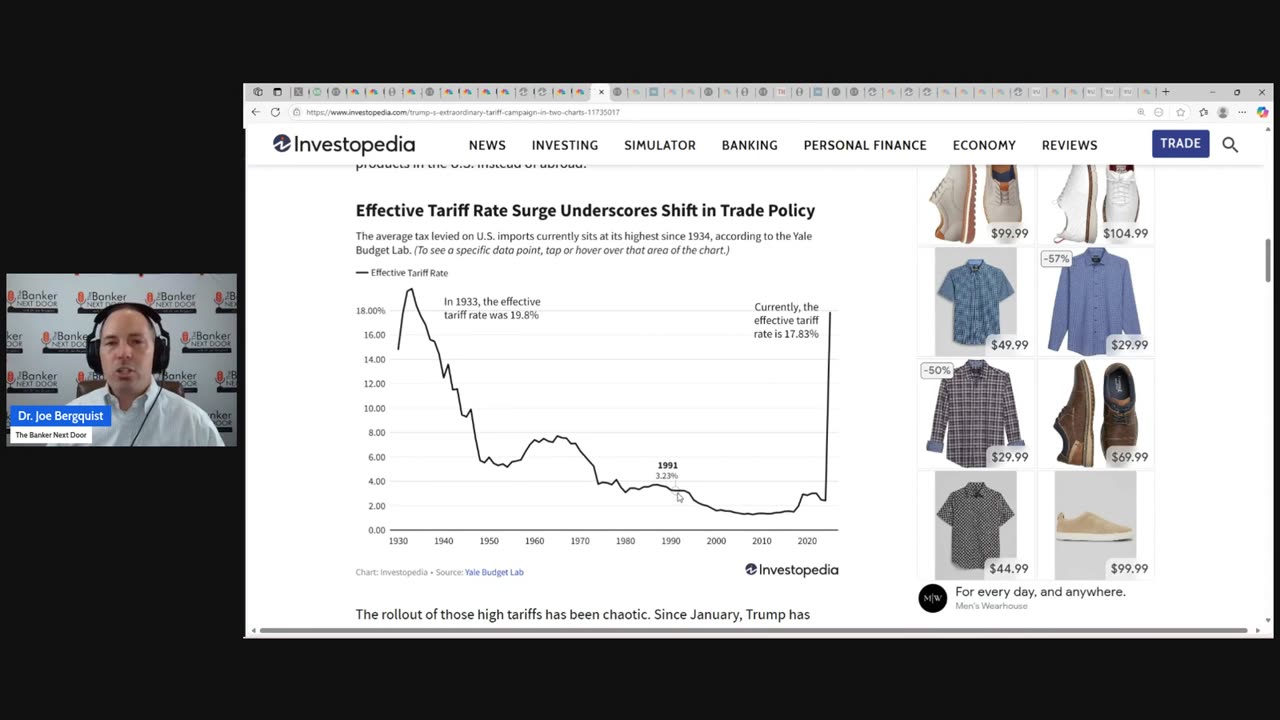Close the active Investopedia browser tab
Screen dimensions: 1280x720
point(601,92)
